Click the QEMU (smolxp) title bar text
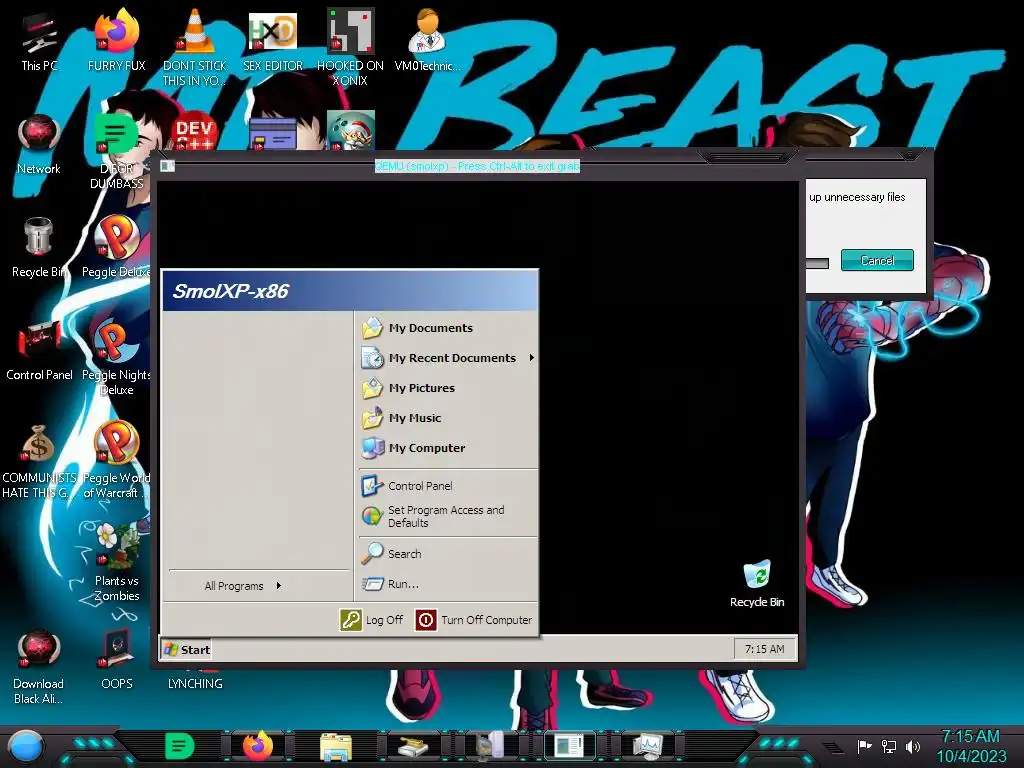This screenshot has height=768, width=1024. click(x=477, y=167)
